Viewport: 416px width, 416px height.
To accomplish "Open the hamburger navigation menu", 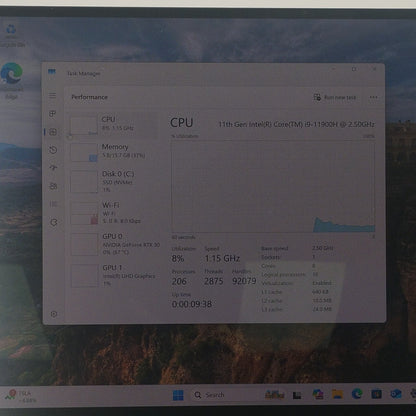I will 52,96.
